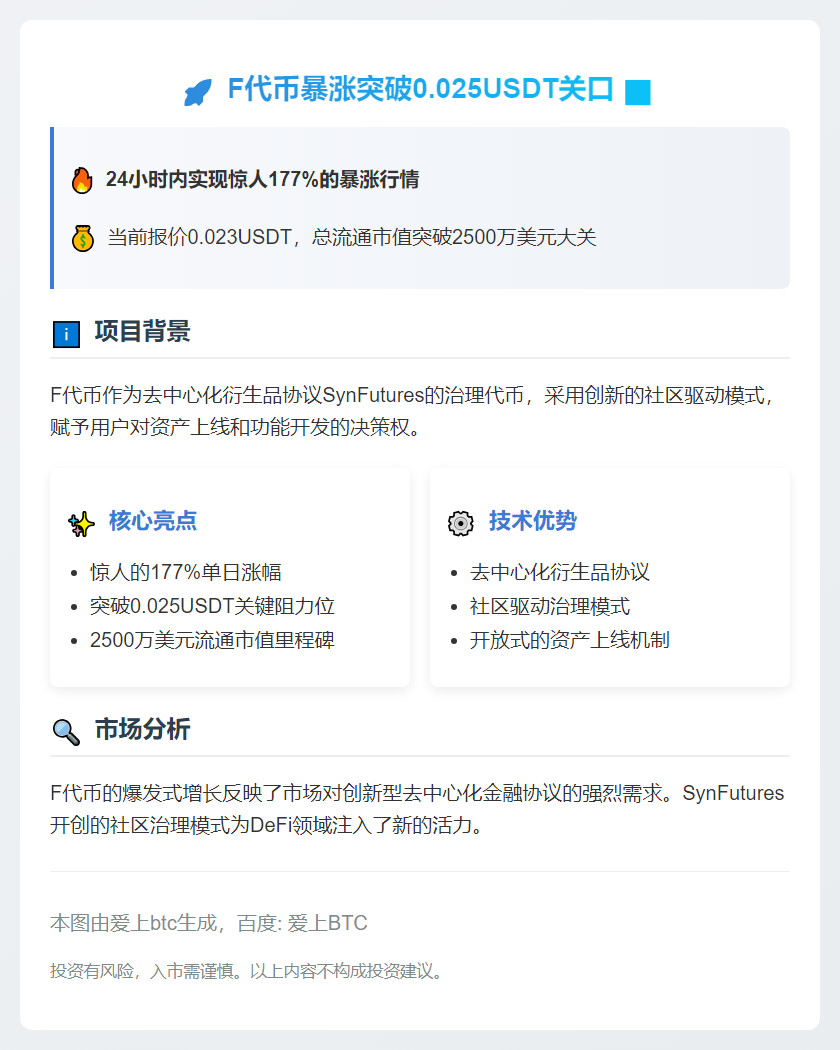Click the gear icon beside 技术优势

(460, 523)
